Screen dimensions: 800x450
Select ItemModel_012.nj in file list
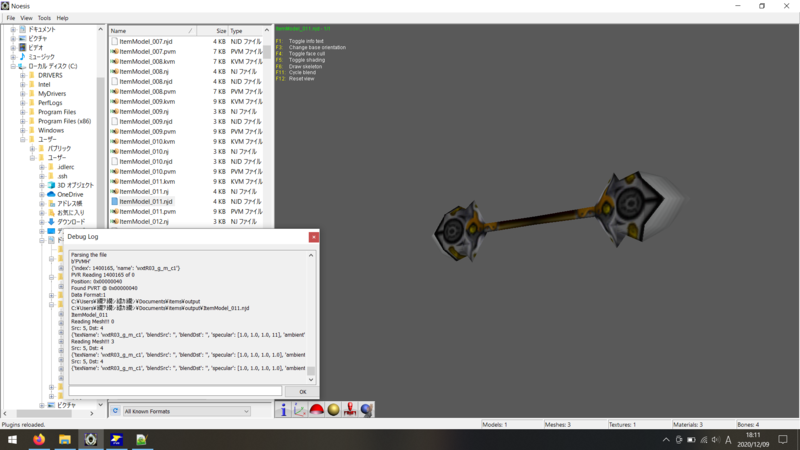tap(143, 221)
